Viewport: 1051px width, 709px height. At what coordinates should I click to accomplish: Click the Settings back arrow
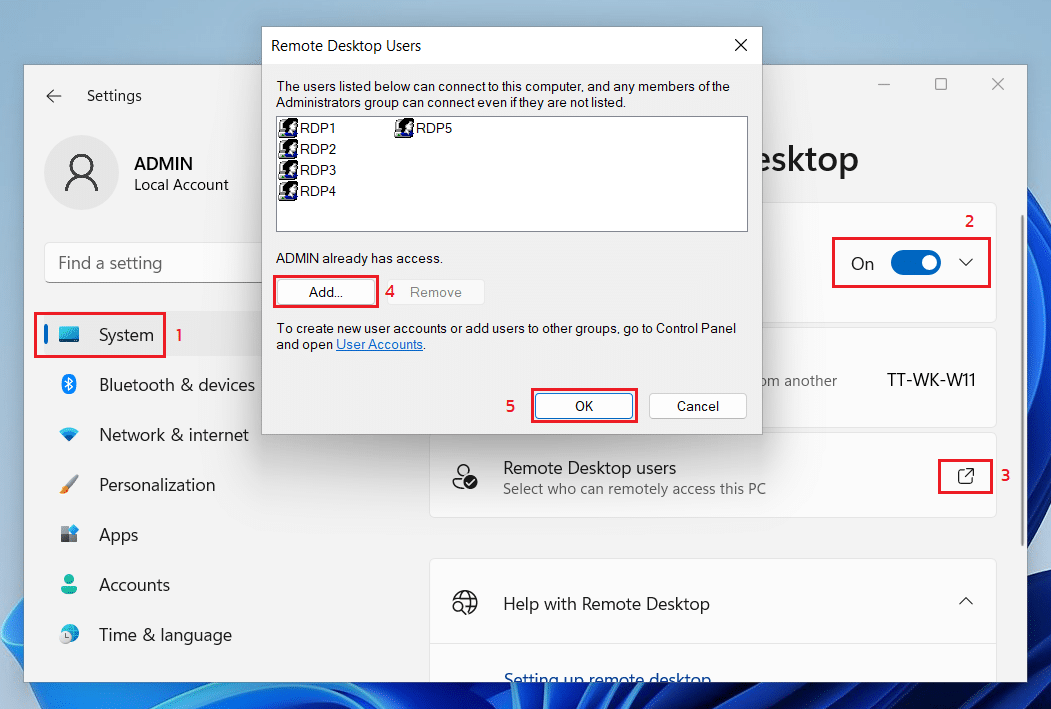pyautogui.click(x=54, y=96)
